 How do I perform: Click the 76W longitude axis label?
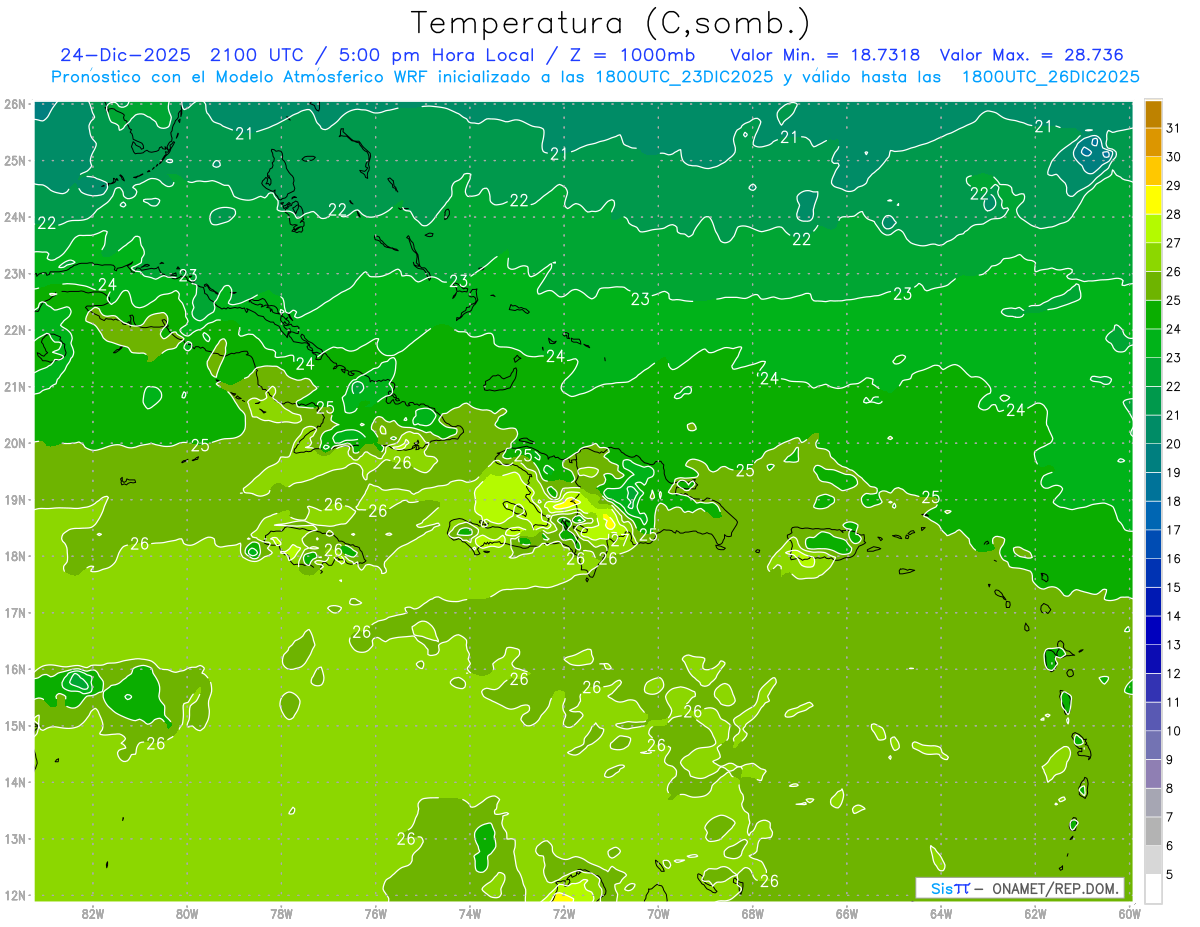pos(375,912)
